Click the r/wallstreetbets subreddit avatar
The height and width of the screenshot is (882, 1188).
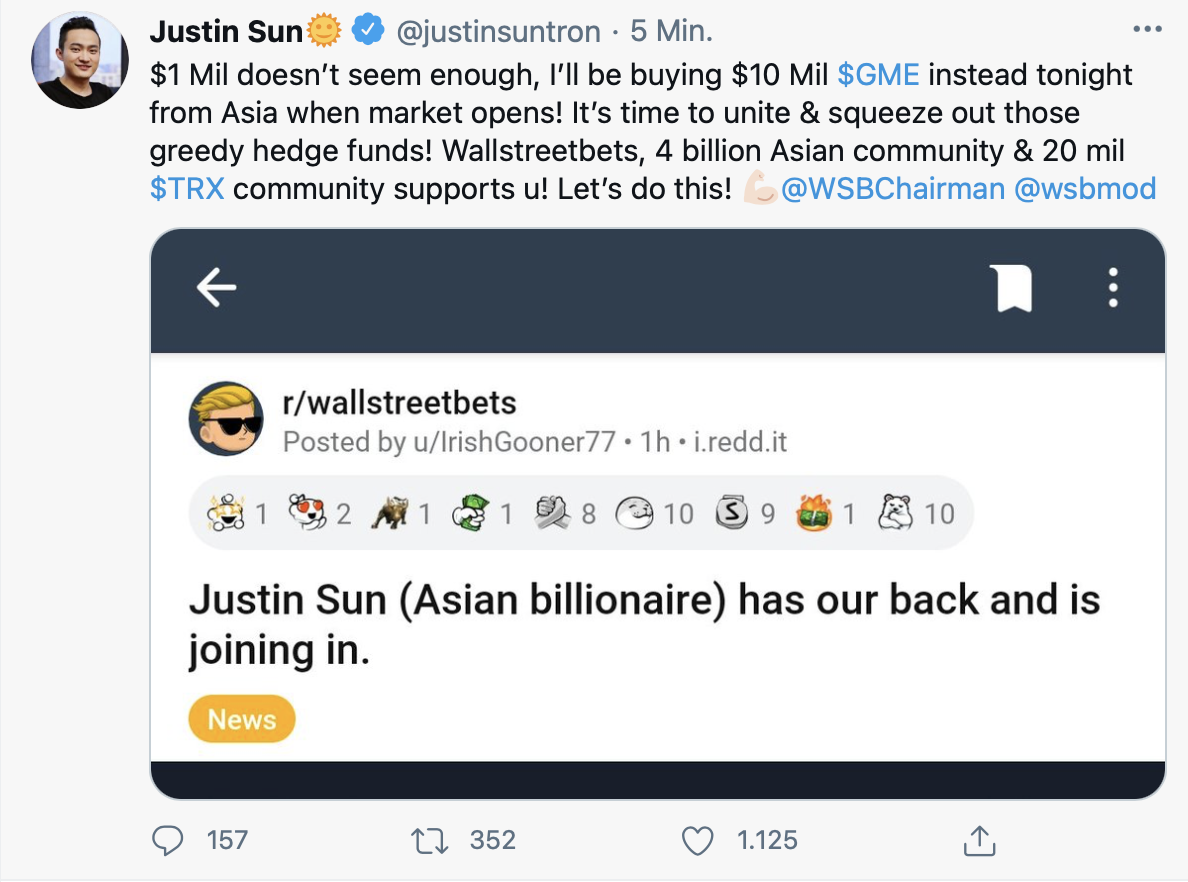tap(226, 419)
